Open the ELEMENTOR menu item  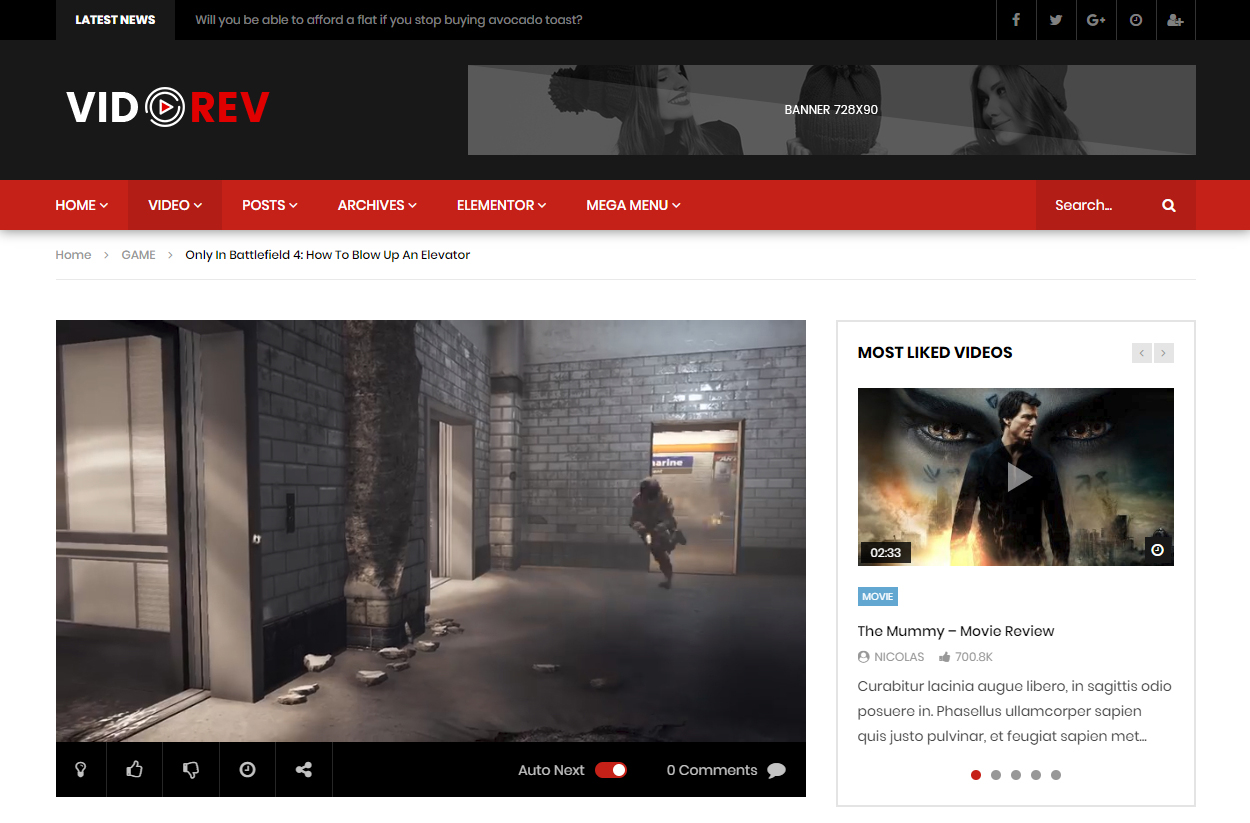click(x=501, y=205)
